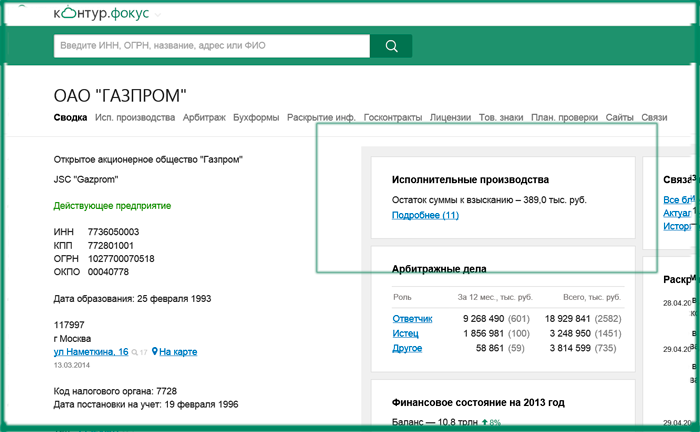Open the На карте map link
Image resolution: width=700 pixels, height=432 pixels.
pyautogui.click(x=178, y=352)
